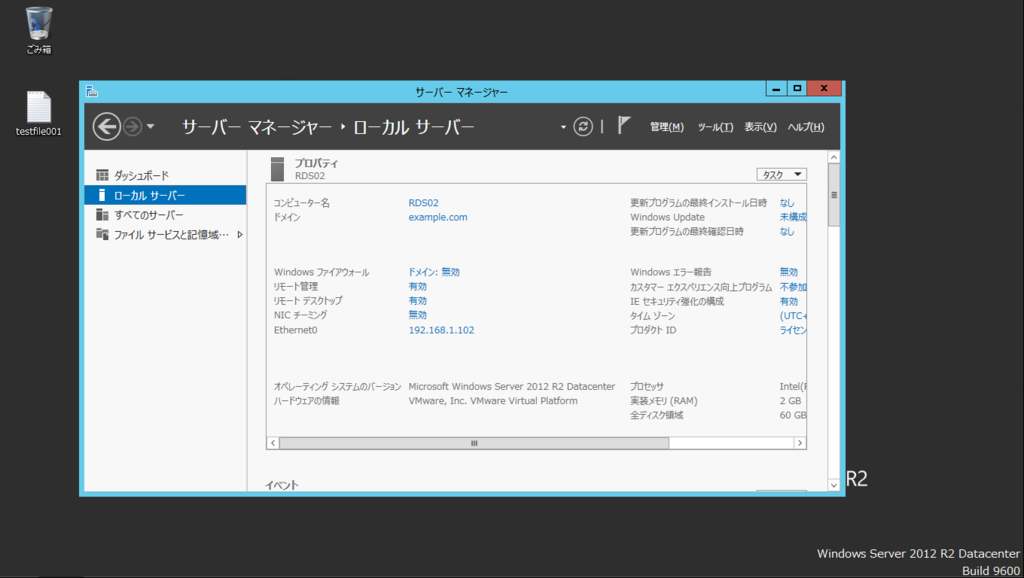The width and height of the screenshot is (1024, 578).
Task: Click the プロパティ server icon in header
Action: [x=278, y=169]
